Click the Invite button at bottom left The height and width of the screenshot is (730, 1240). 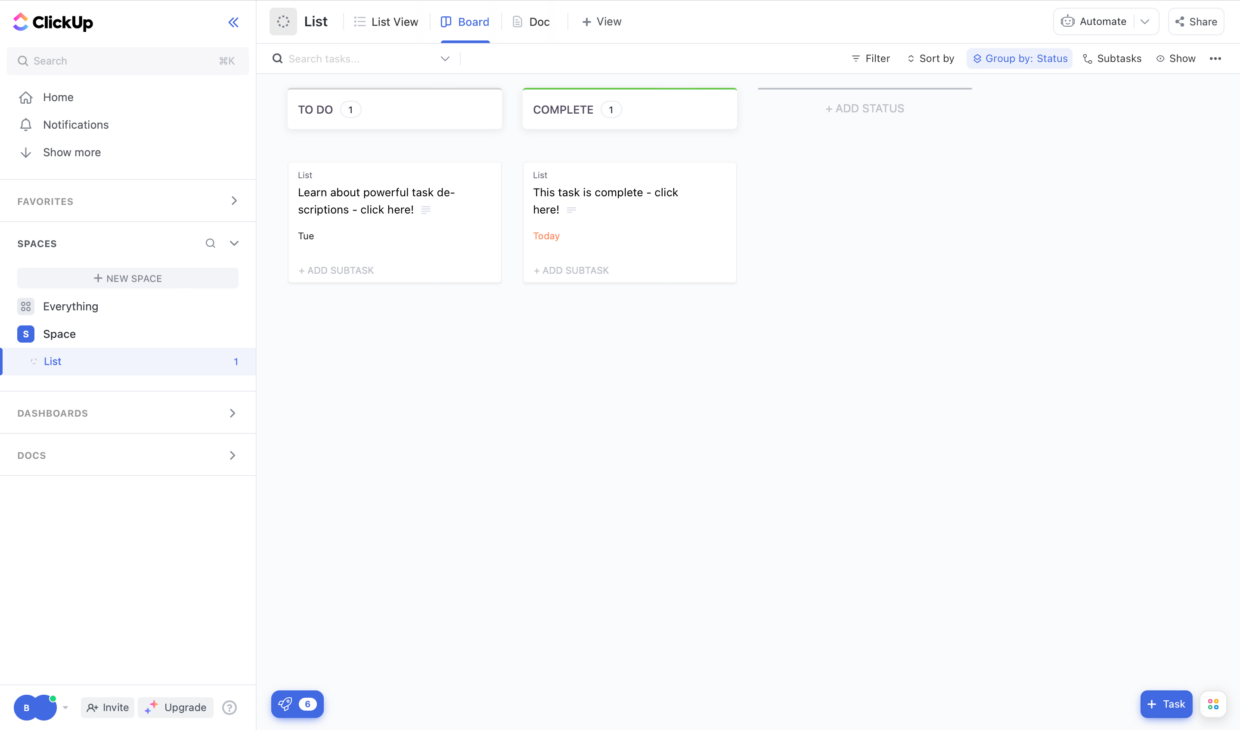click(x=107, y=707)
